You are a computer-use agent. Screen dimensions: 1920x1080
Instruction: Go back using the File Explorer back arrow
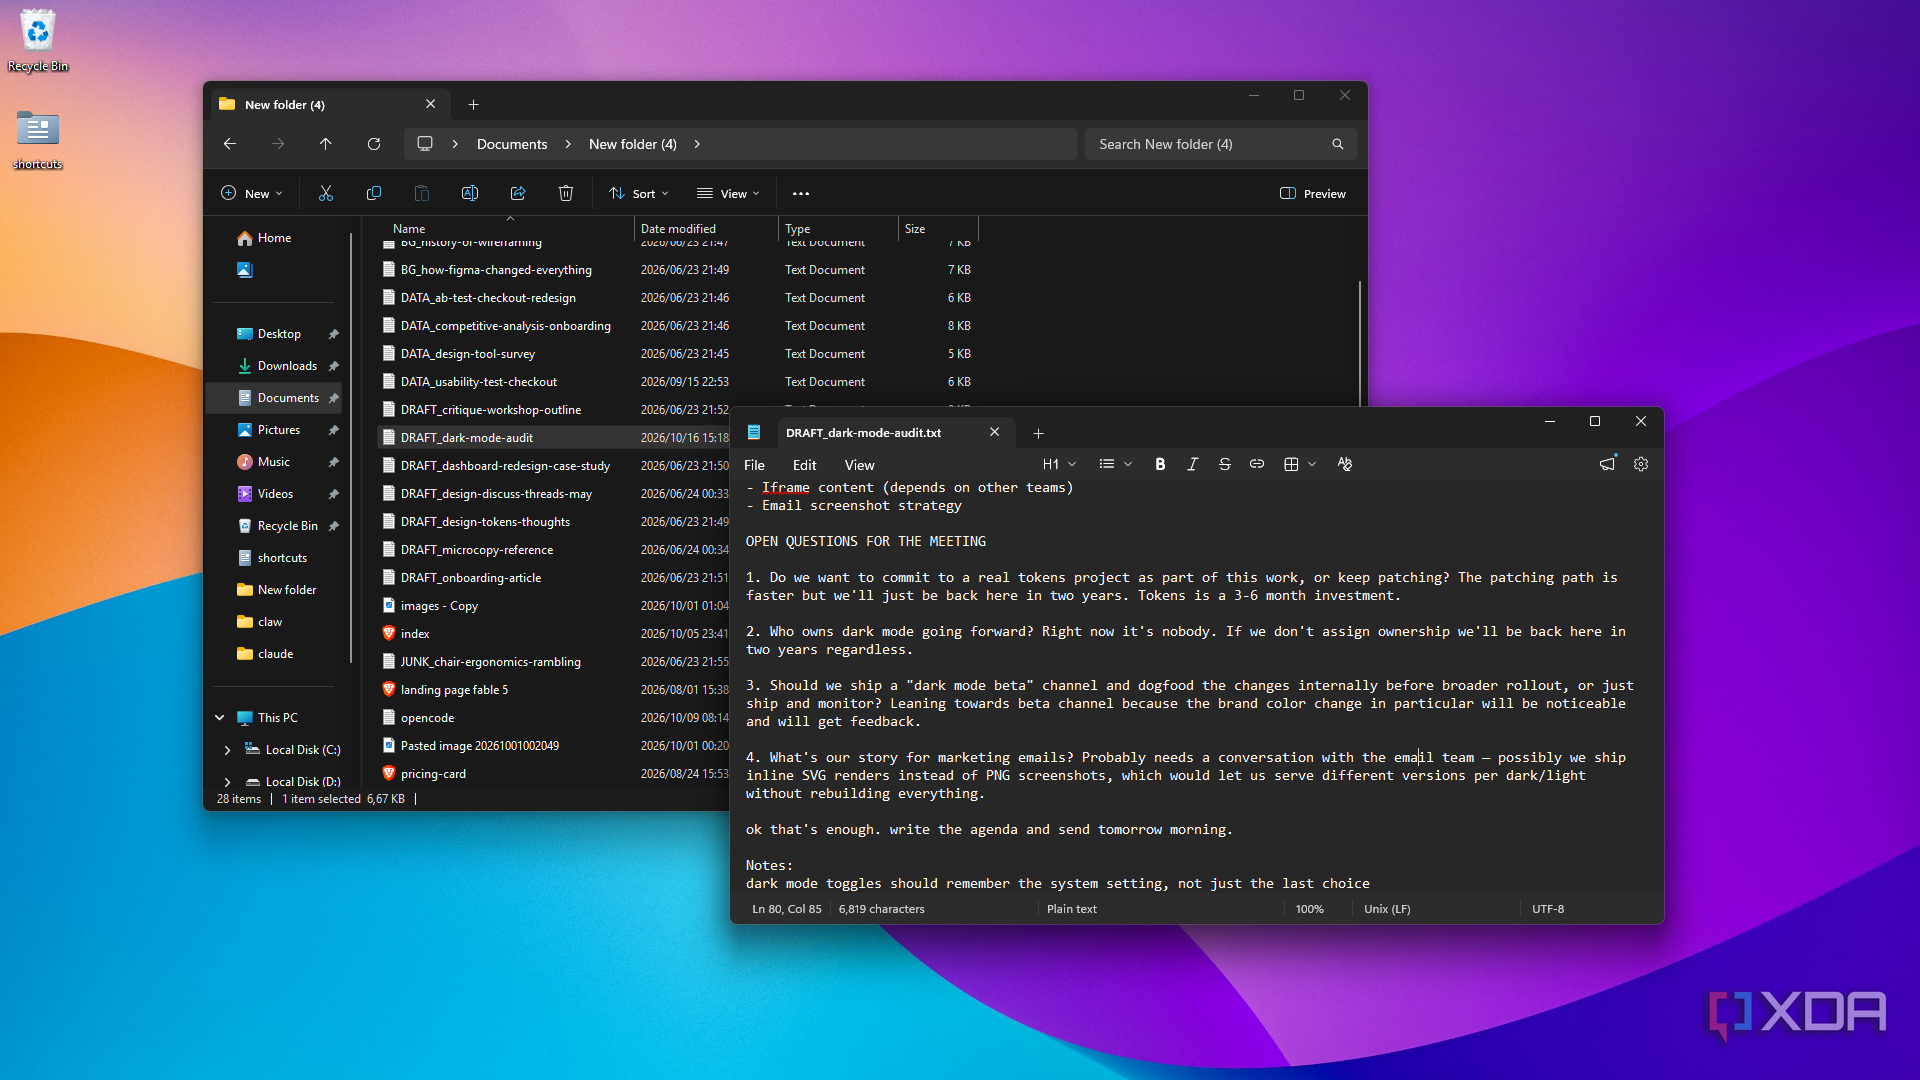[x=230, y=144]
